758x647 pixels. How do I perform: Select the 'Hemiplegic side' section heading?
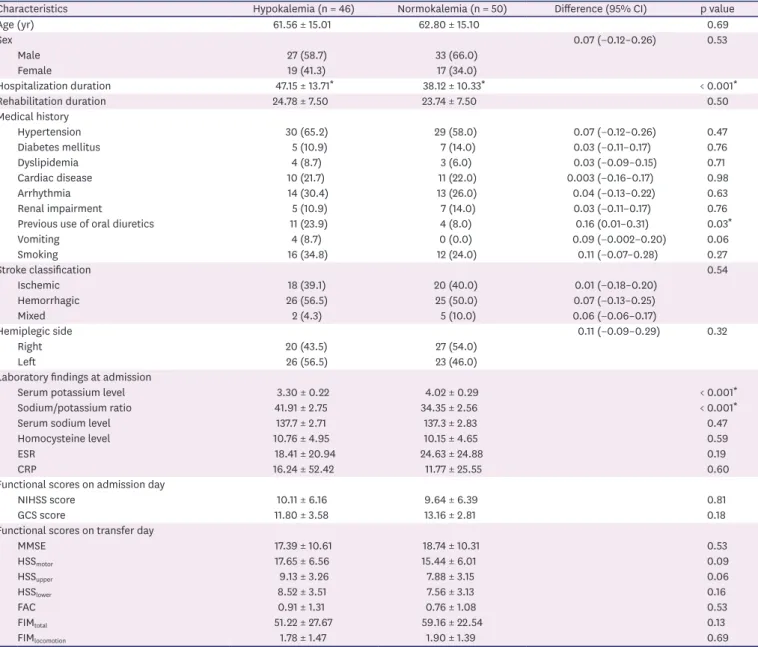click(x=36, y=331)
